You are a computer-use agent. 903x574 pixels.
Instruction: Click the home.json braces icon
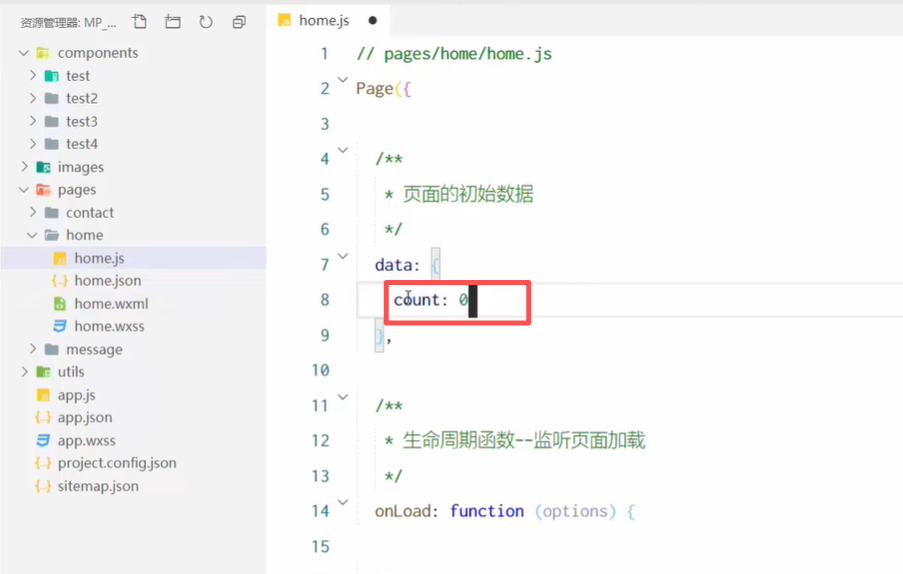pyautogui.click(x=60, y=281)
